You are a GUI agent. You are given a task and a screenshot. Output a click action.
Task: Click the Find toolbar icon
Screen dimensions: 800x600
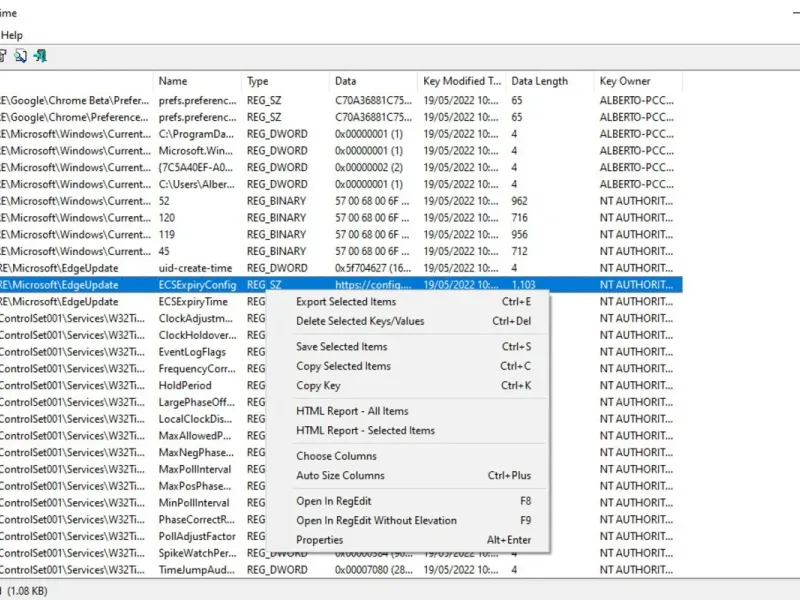(x=20, y=56)
